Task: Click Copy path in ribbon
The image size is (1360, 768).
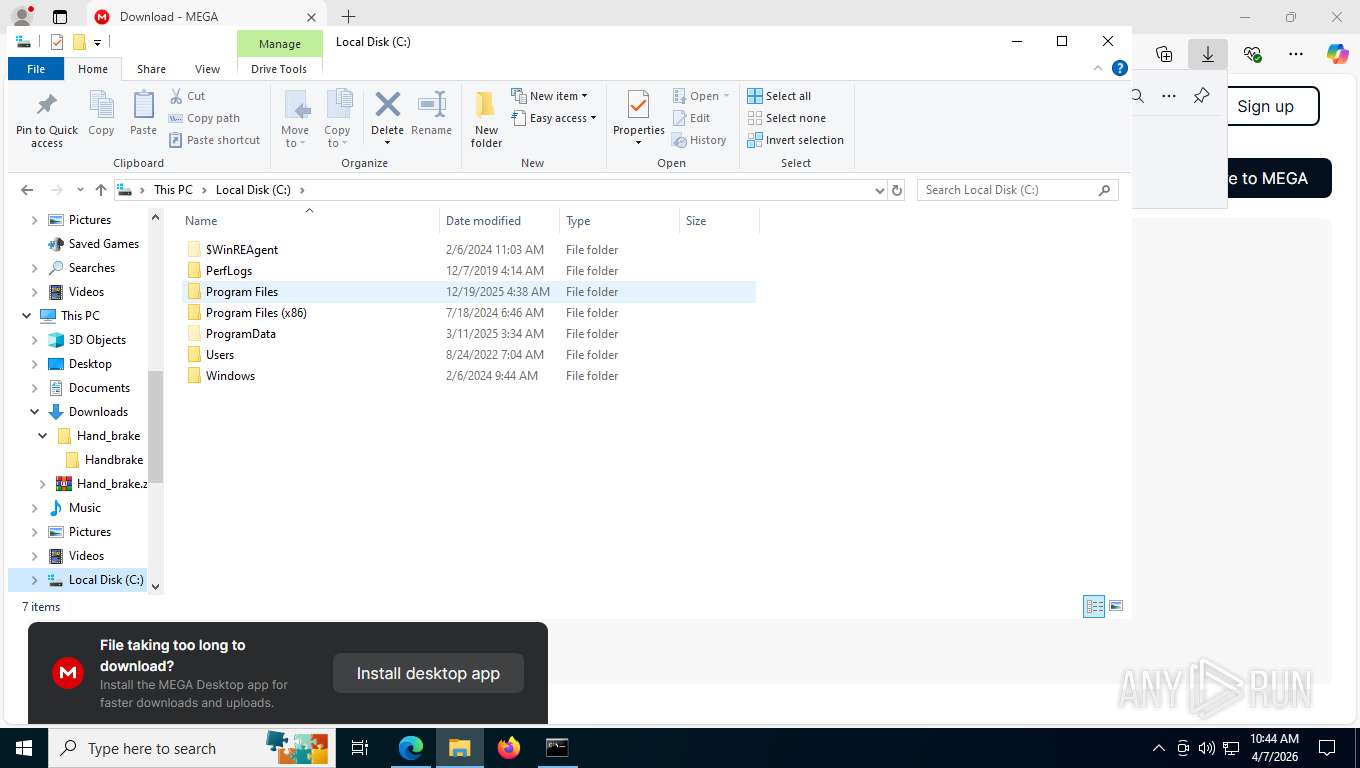Action: [x=204, y=118]
